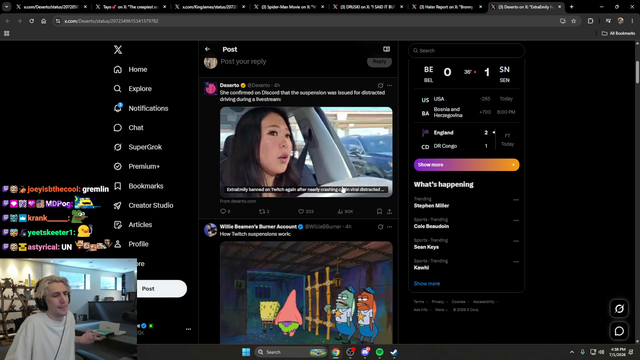Viewport: 640px width, 360px height.
Task: Reload the page
Action: click(31, 21)
